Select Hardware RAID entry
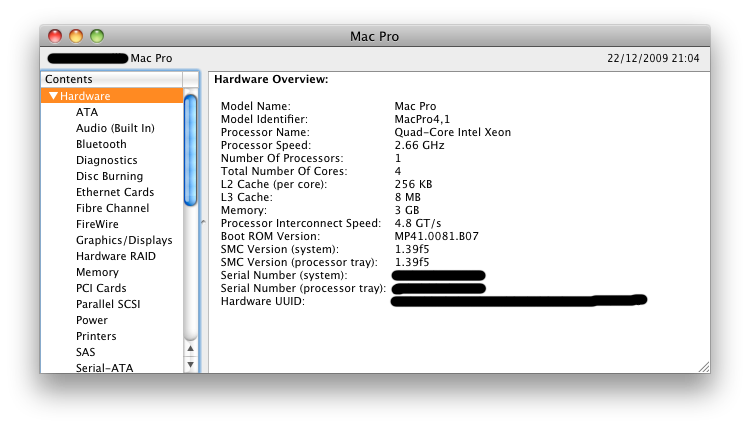Image resolution: width=750 pixels, height=428 pixels. click(116, 256)
